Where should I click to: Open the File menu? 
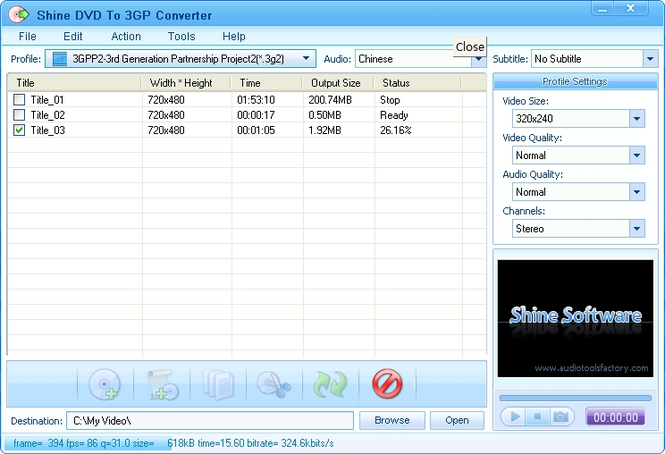click(28, 36)
